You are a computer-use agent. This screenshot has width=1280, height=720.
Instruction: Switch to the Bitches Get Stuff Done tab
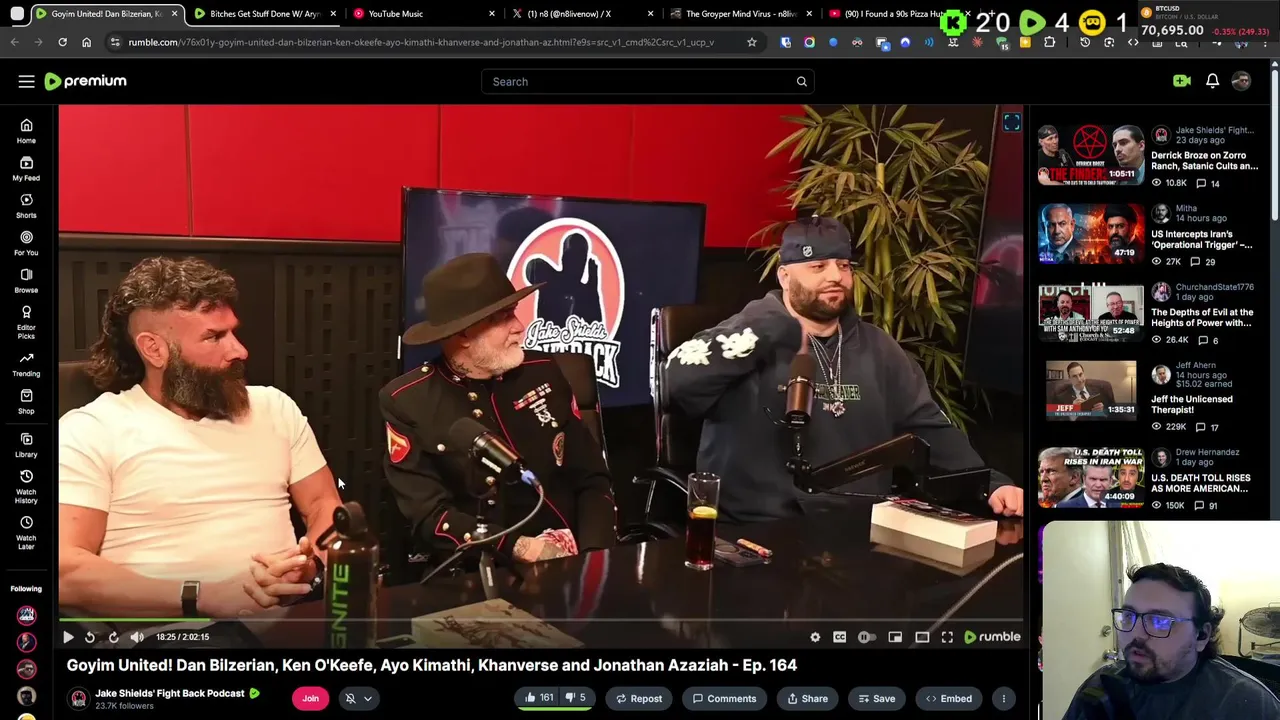pos(265,14)
